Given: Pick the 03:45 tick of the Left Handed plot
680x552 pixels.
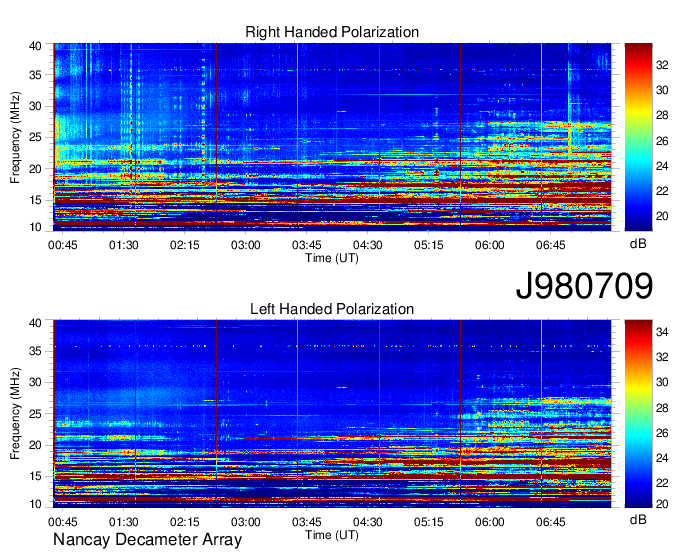Looking at the screenshot, I should click(x=307, y=522).
